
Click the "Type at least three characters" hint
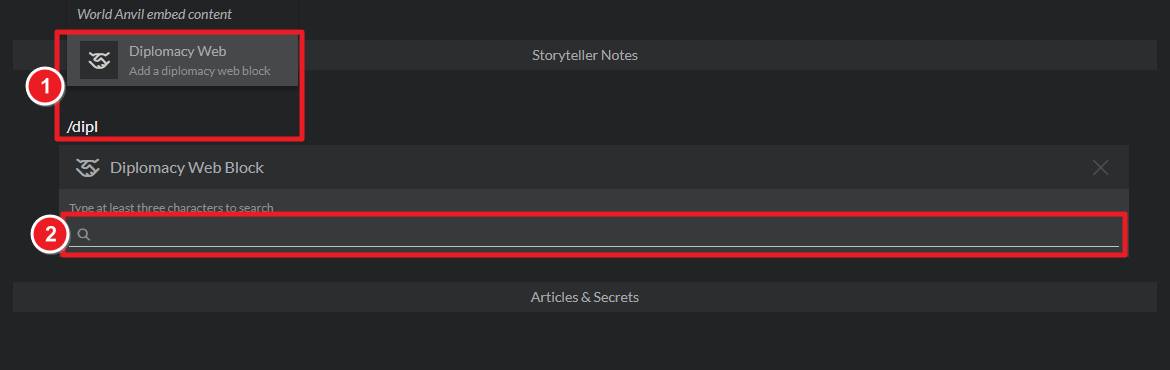(x=171, y=207)
